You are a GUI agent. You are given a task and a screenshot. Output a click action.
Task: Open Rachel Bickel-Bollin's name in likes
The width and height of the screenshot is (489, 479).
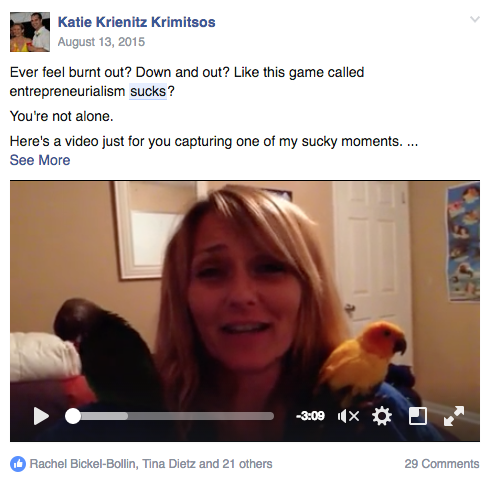click(x=83, y=464)
